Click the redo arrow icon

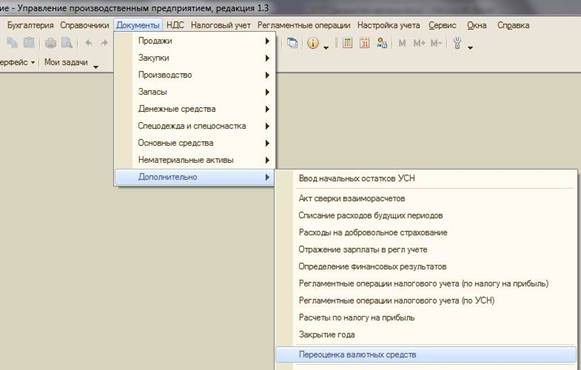click(x=104, y=43)
